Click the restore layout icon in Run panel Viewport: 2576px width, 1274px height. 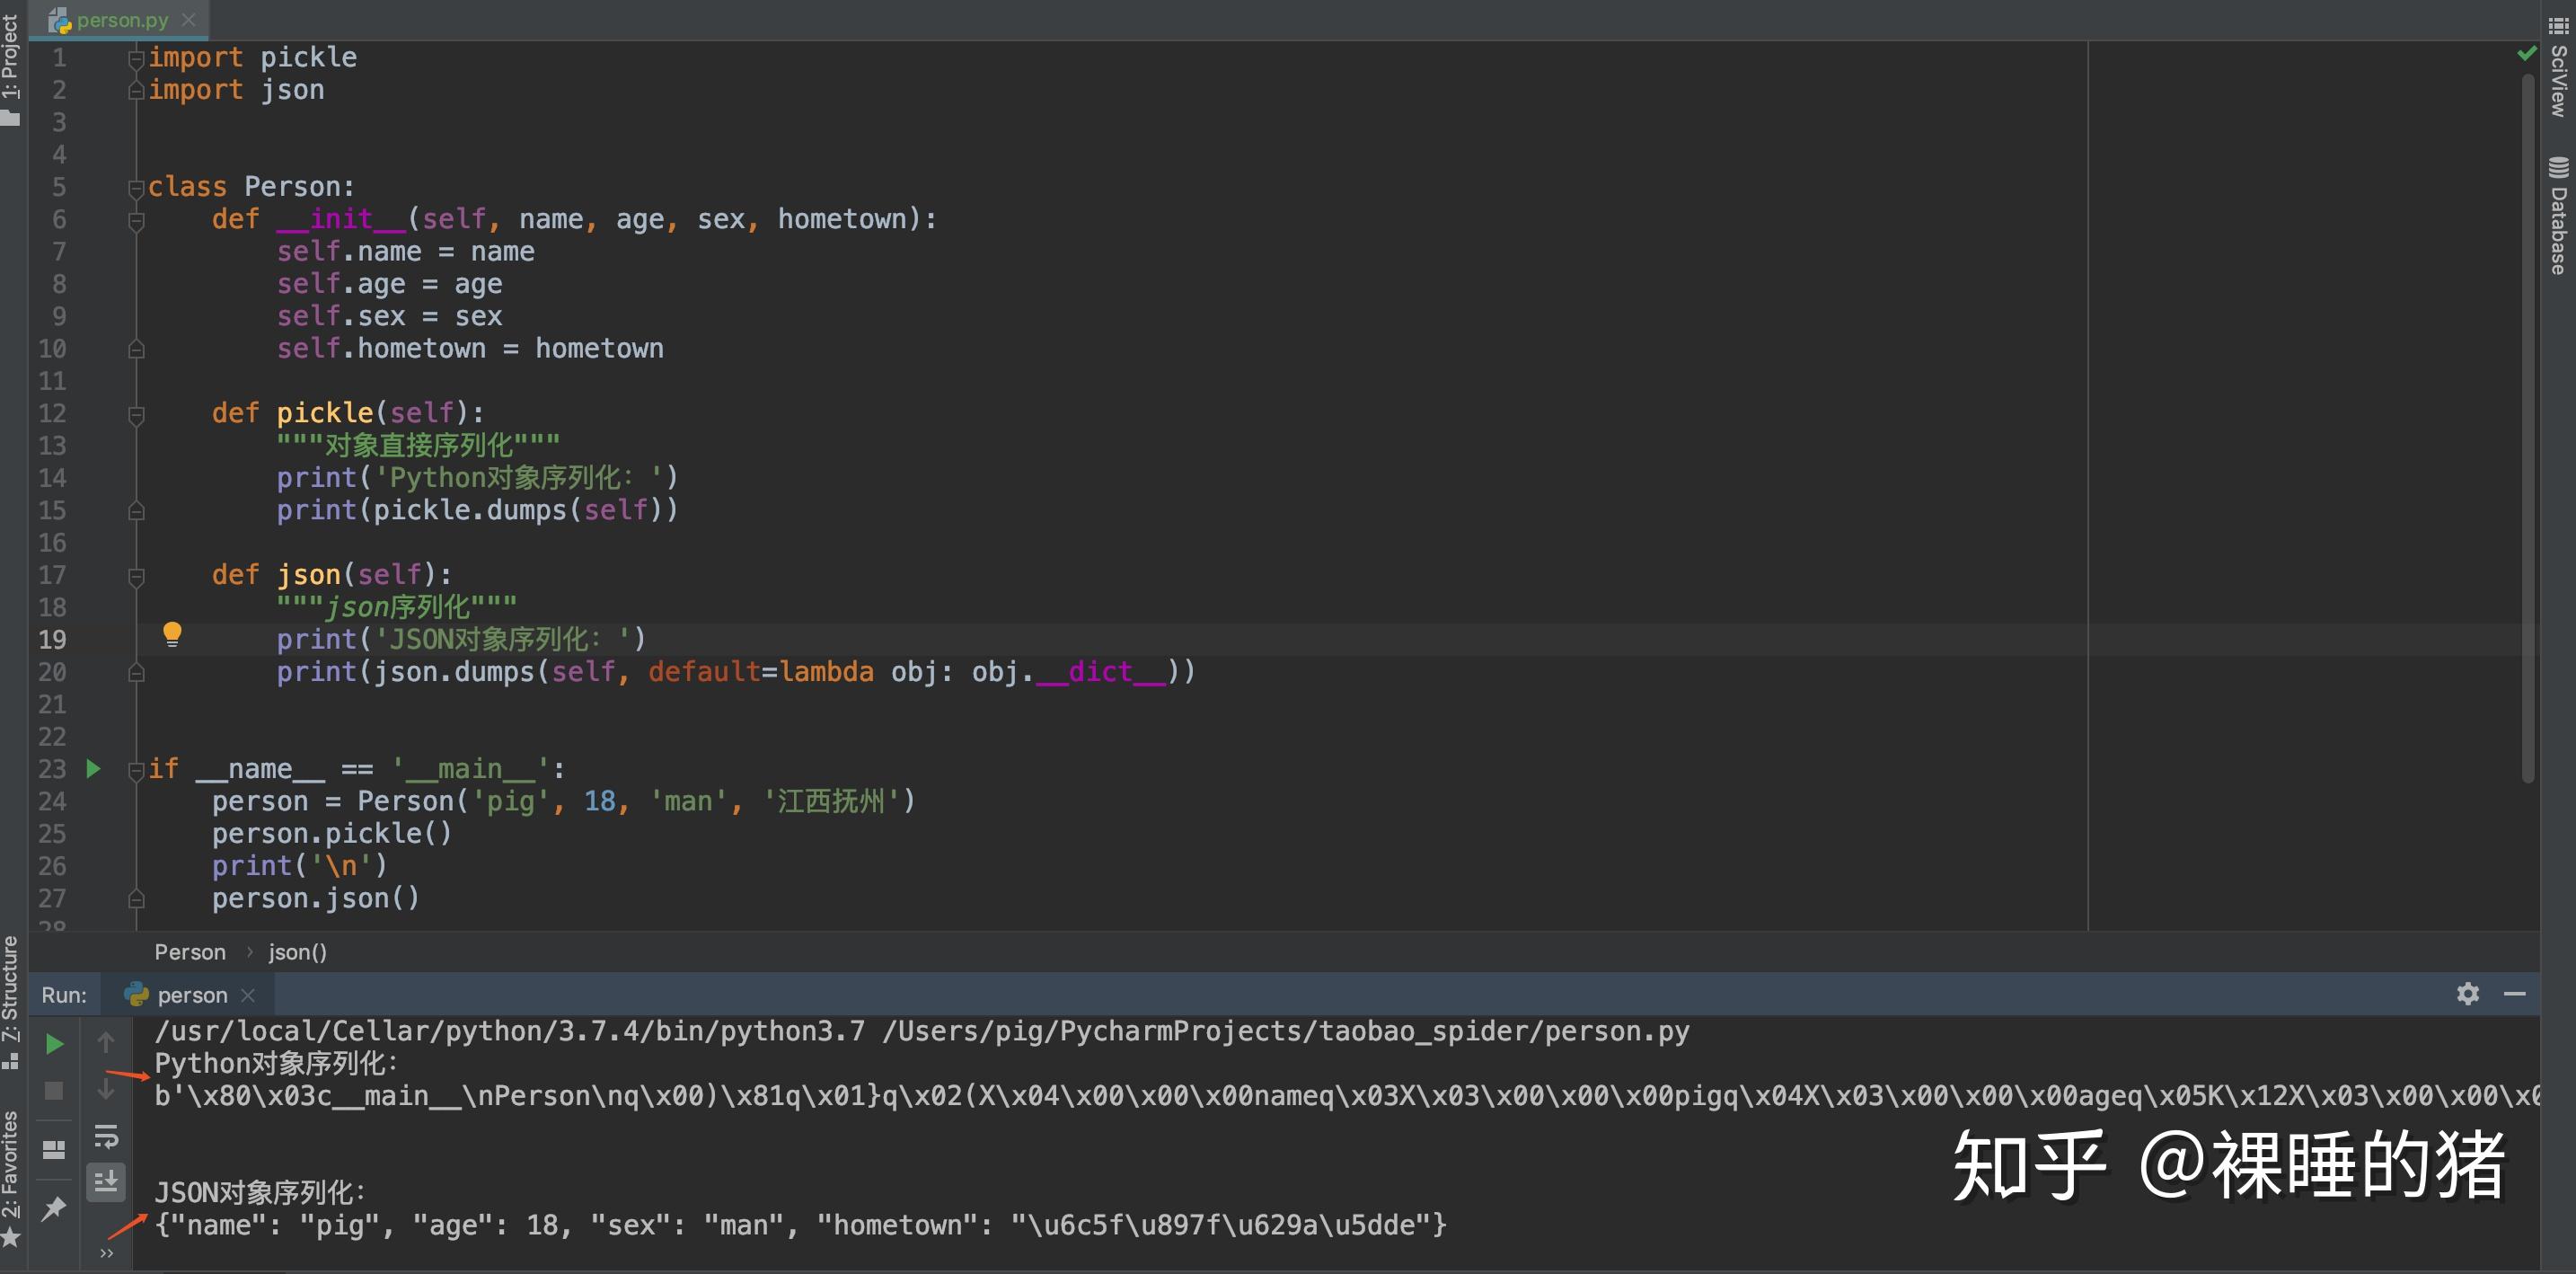pos(54,1150)
